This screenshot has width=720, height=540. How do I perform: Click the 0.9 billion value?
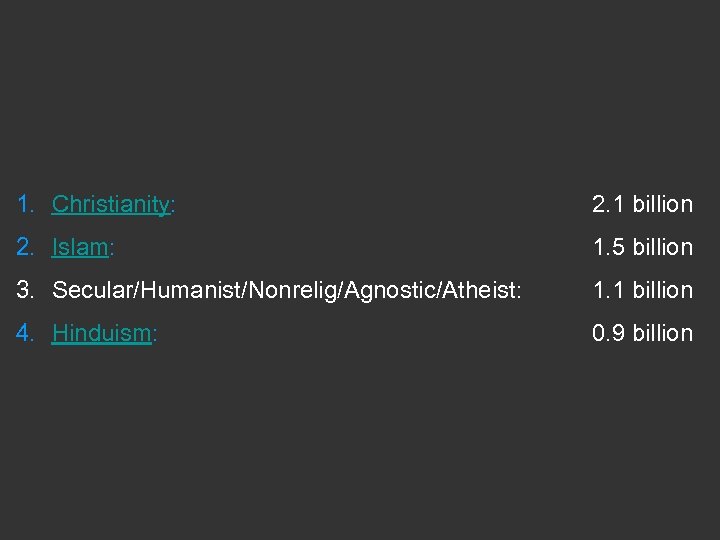(x=642, y=333)
